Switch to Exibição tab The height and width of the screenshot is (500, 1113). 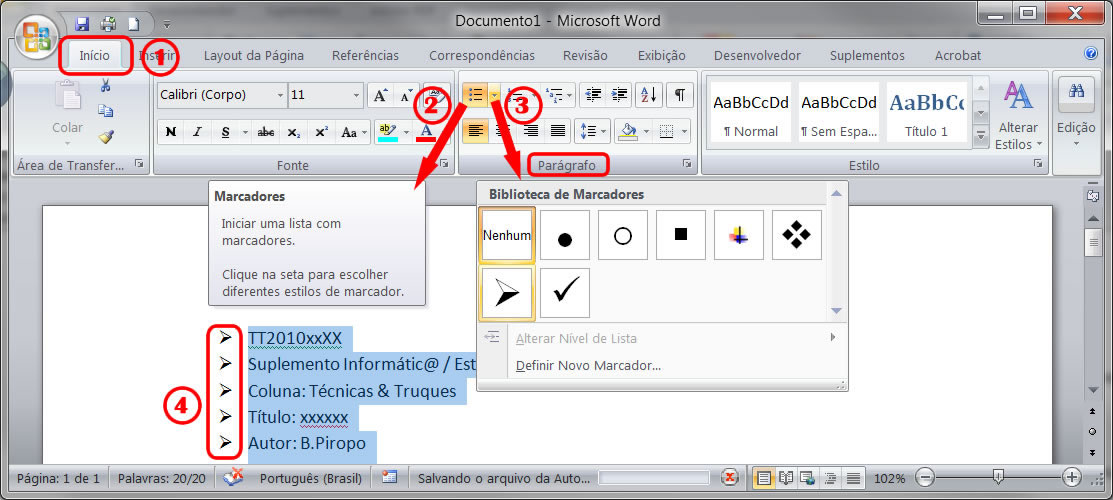pyautogui.click(x=662, y=55)
